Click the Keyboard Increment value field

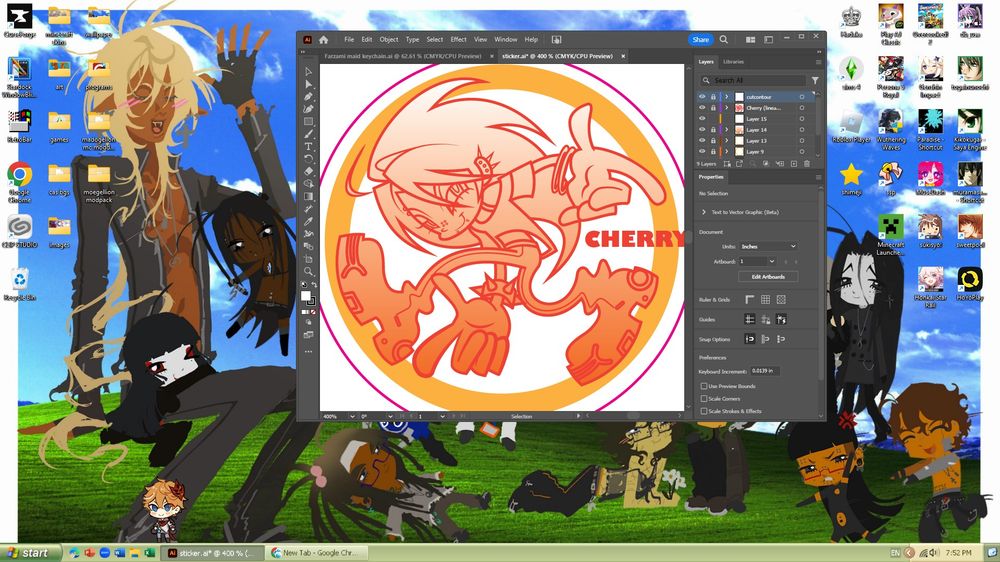coord(765,371)
